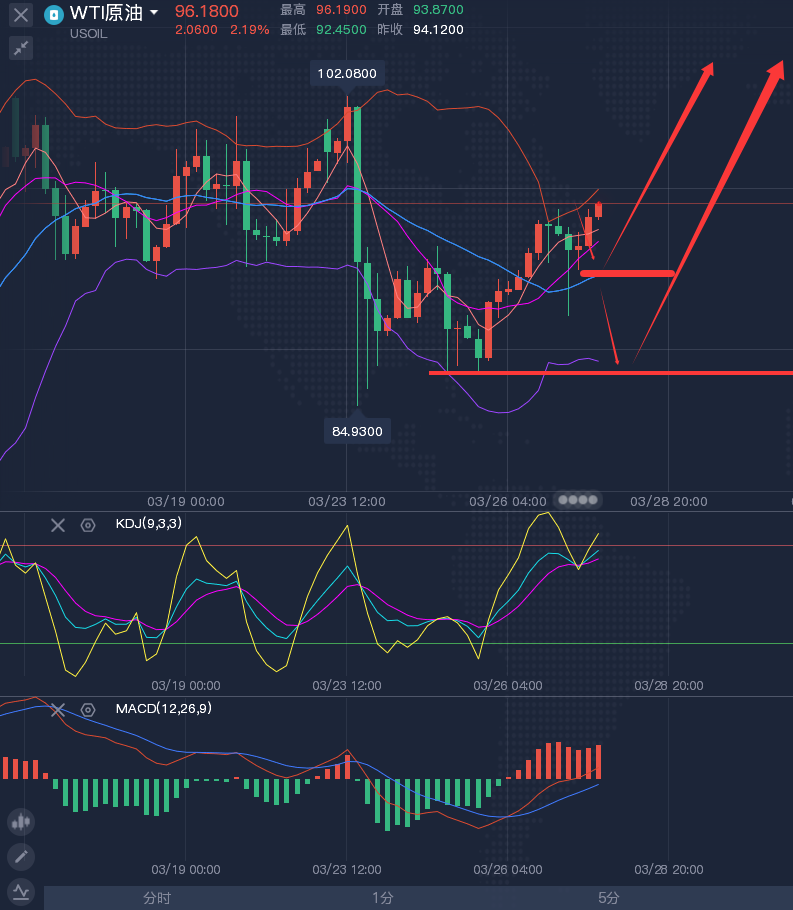Click the four-dot time axis scroll handle
The width and height of the screenshot is (793, 910).
[x=578, y=499]
